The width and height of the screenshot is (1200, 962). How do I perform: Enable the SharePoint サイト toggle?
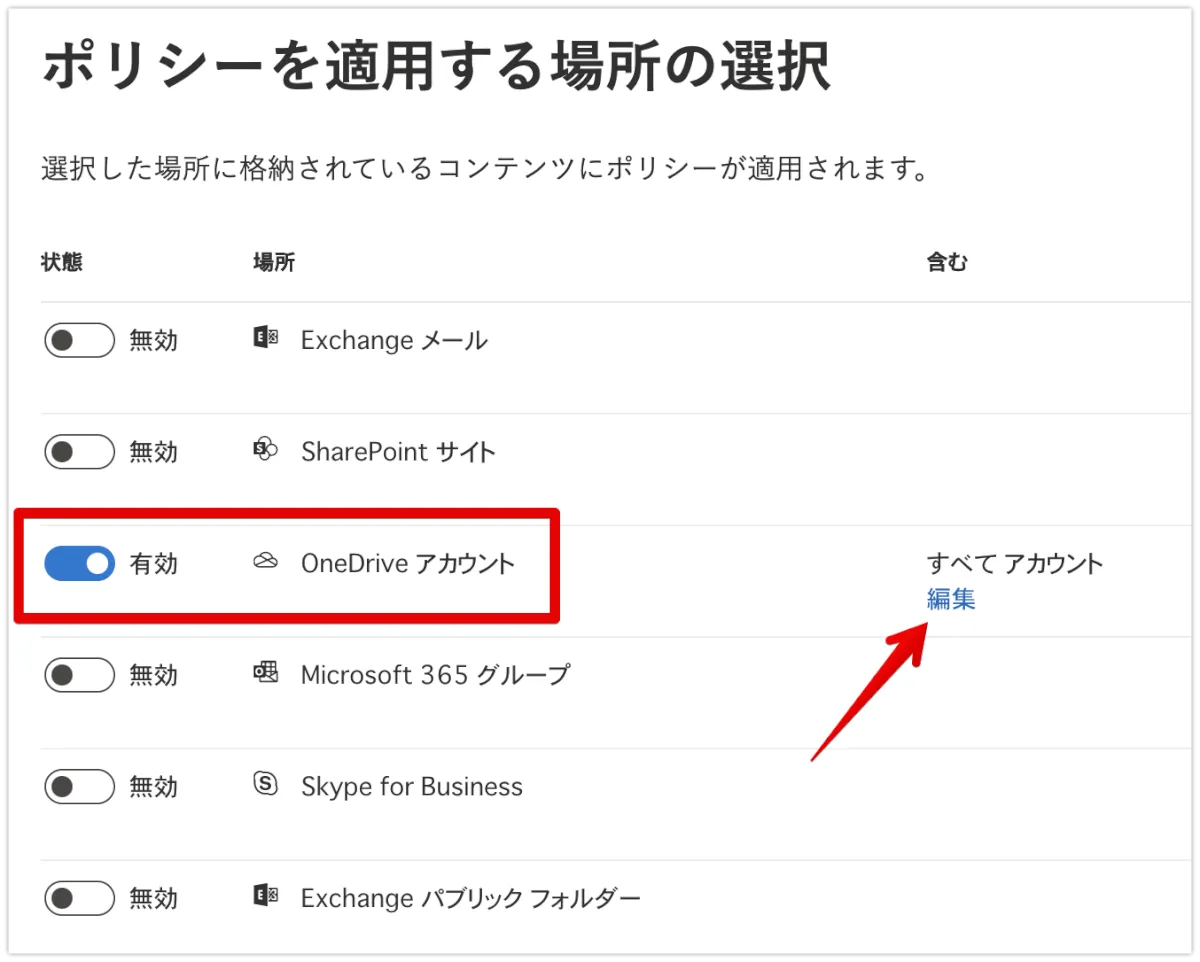(80, 452)
